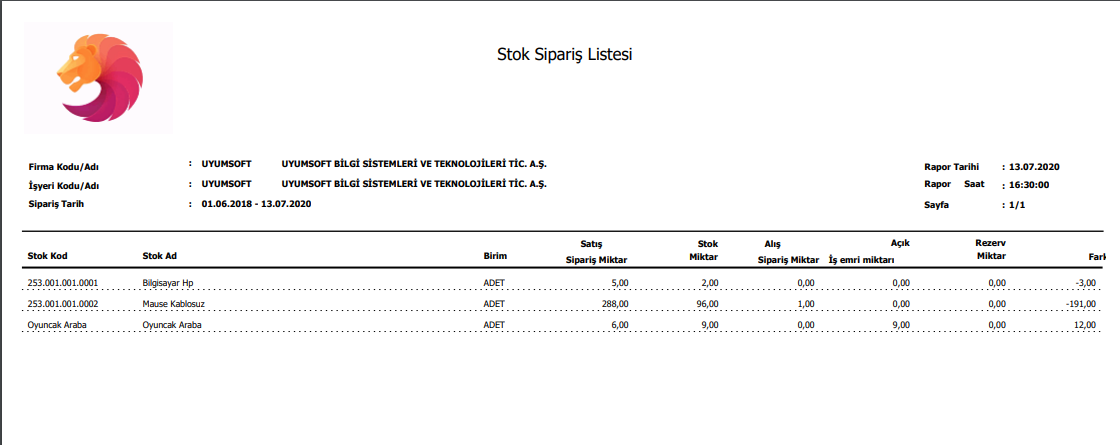Select the Rezerv Miktar column header

click(x=990, y=250)
